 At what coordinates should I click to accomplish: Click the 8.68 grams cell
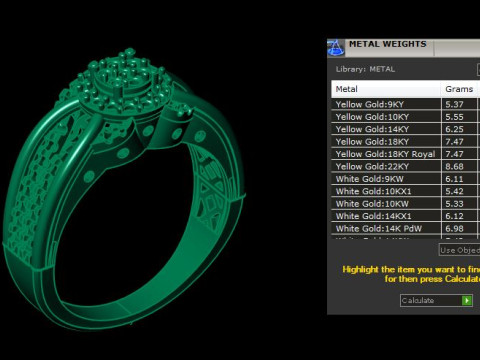459,166
